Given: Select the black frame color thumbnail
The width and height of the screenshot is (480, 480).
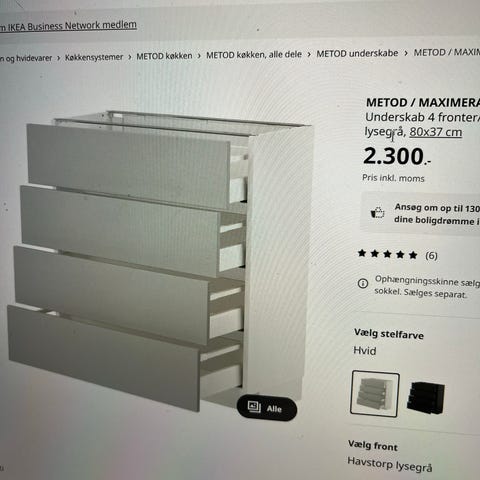Looking at the screenshot, I should tap(426, 397).
